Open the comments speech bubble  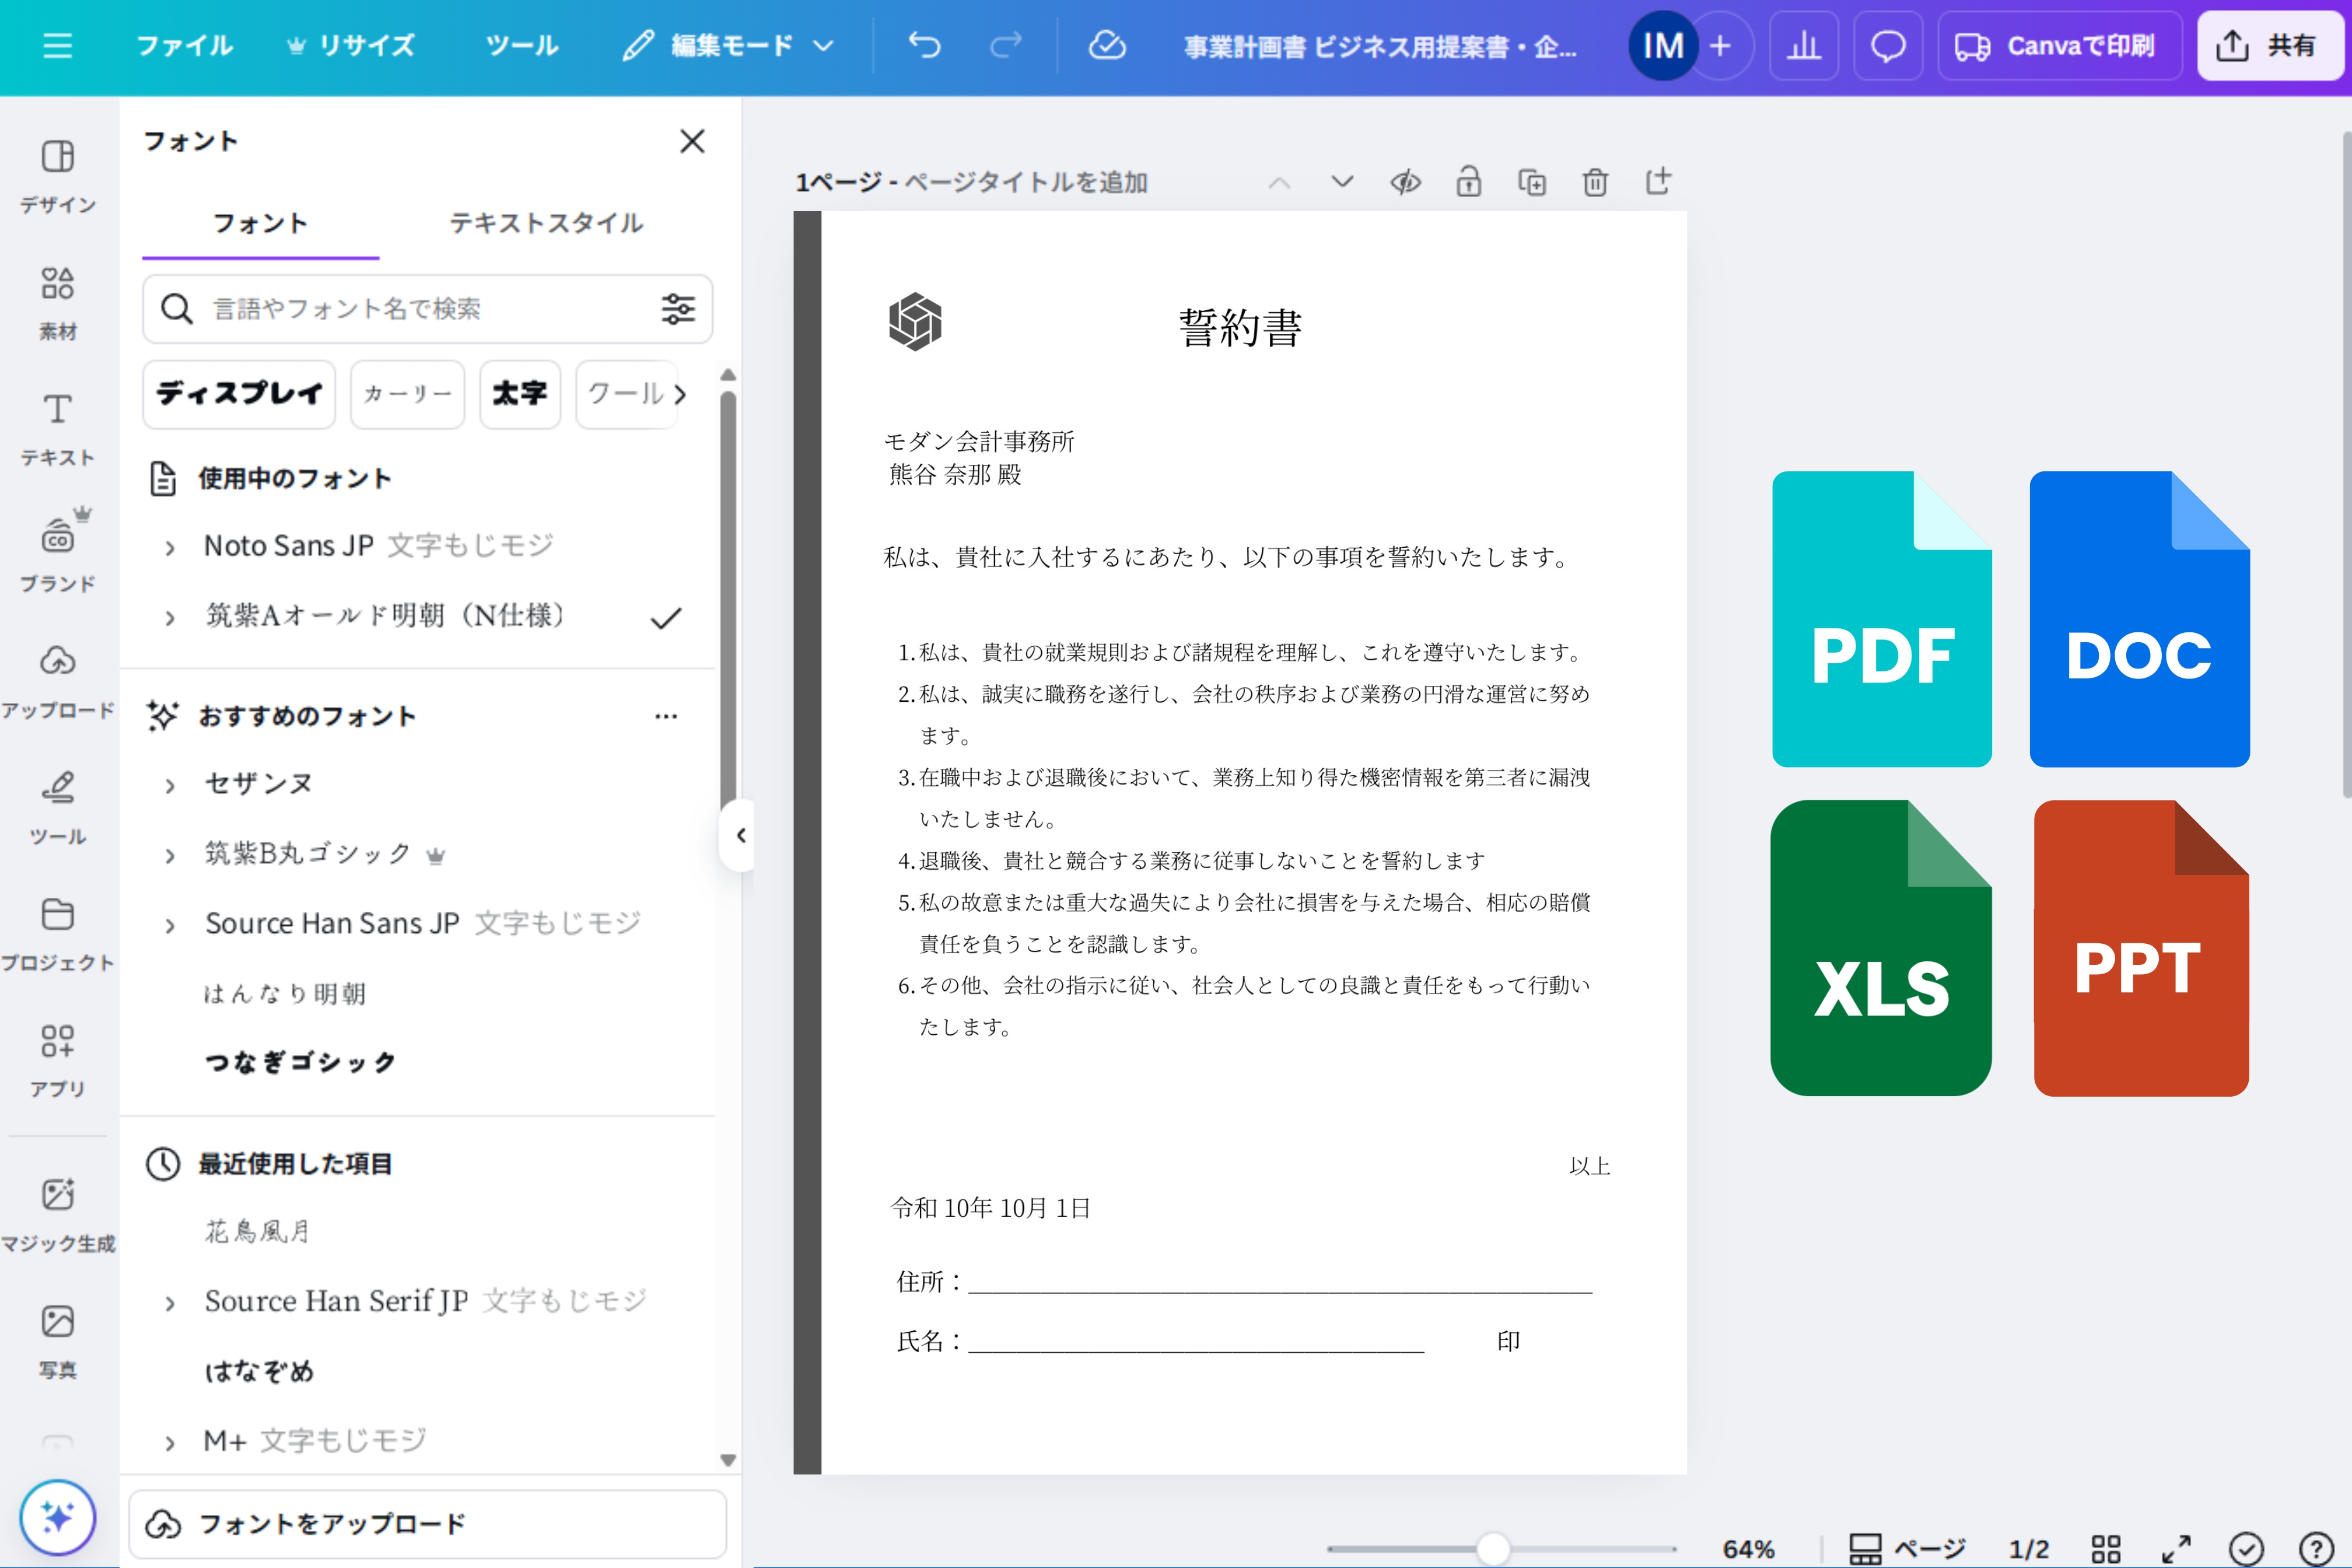pos(1888,46)
